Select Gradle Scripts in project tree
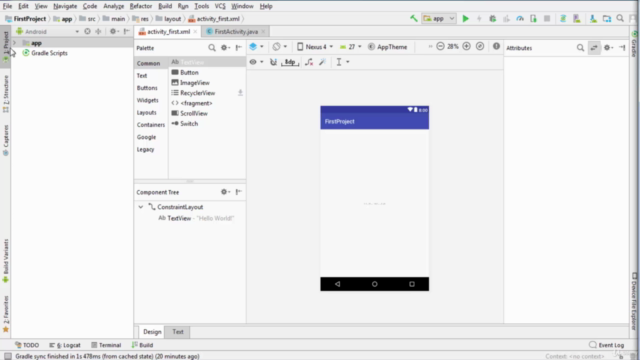Screen dimensions: 640x360 tap(49, 53)
